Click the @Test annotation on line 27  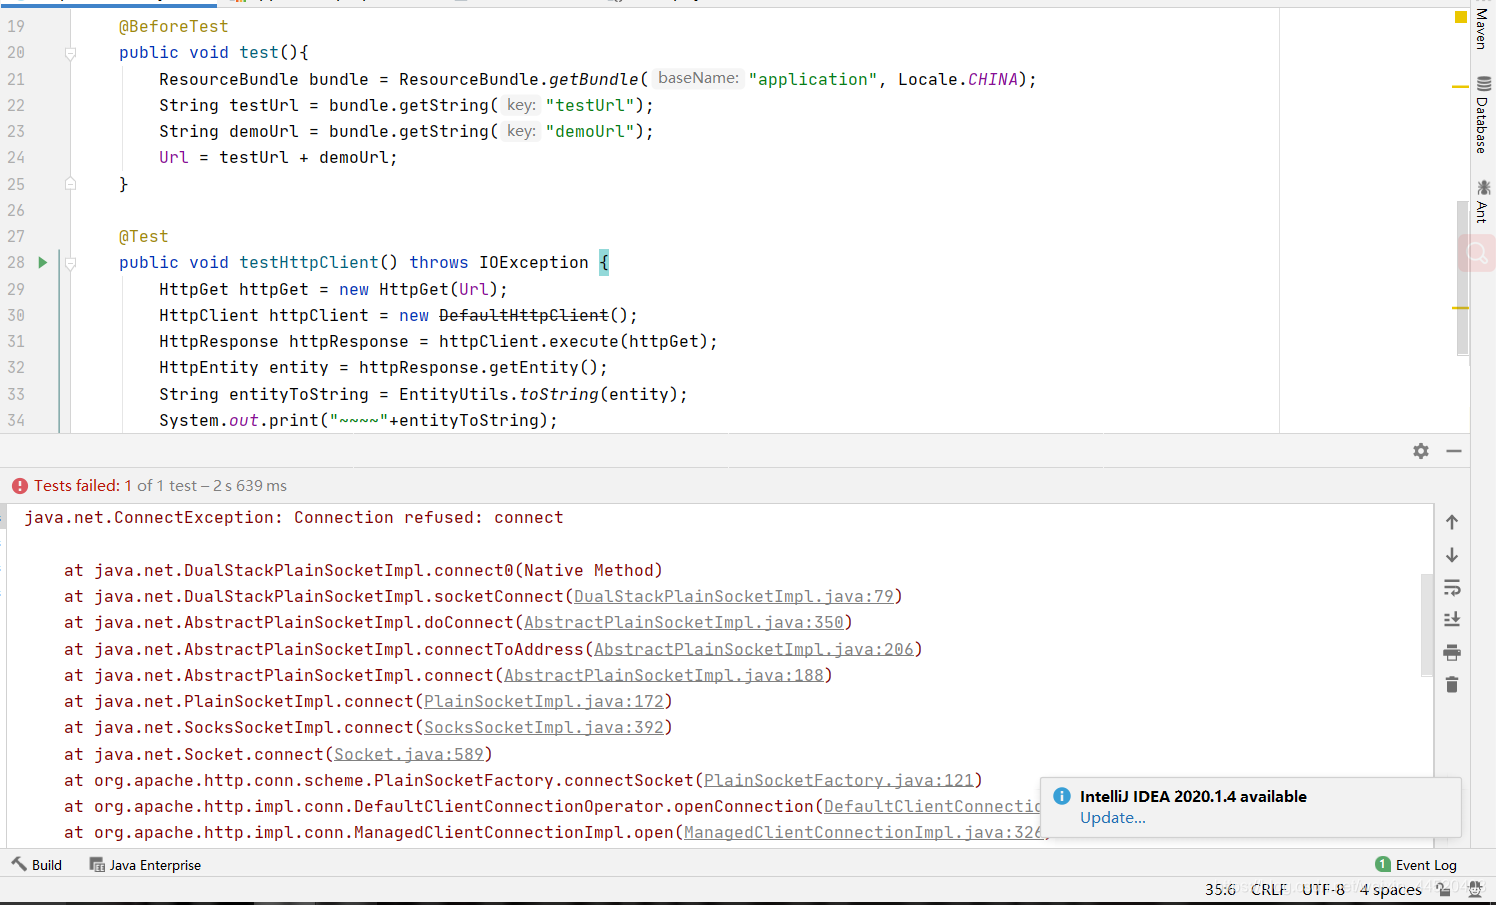coord(144,237)
